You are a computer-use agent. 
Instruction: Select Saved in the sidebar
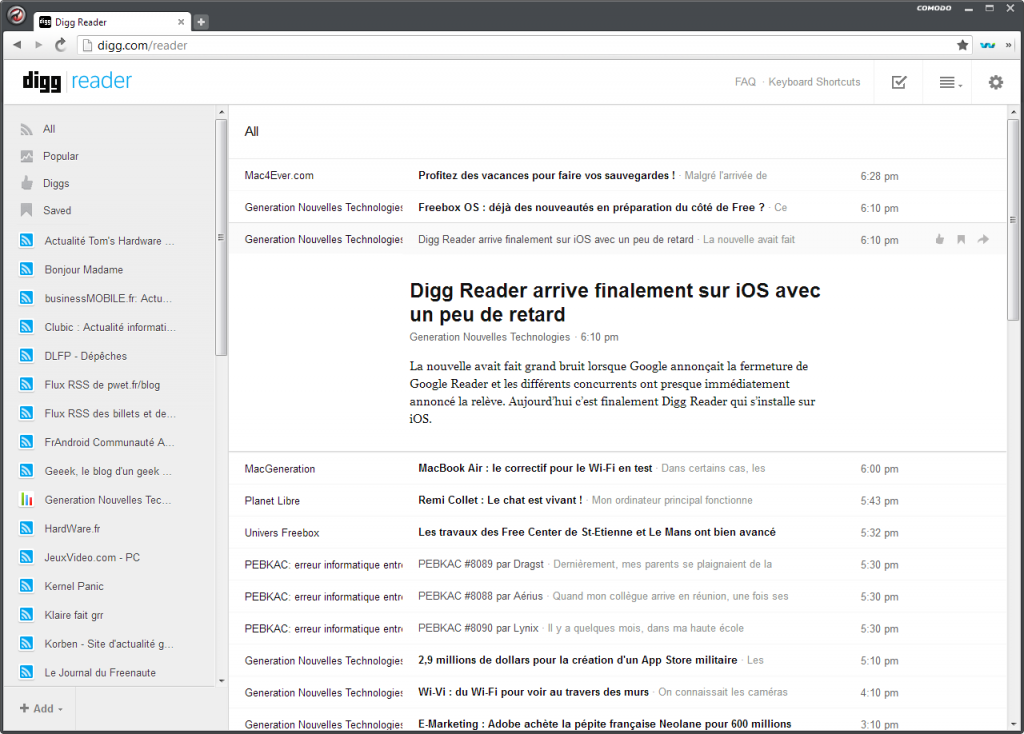pyautogui.click(x=57, y=210)
